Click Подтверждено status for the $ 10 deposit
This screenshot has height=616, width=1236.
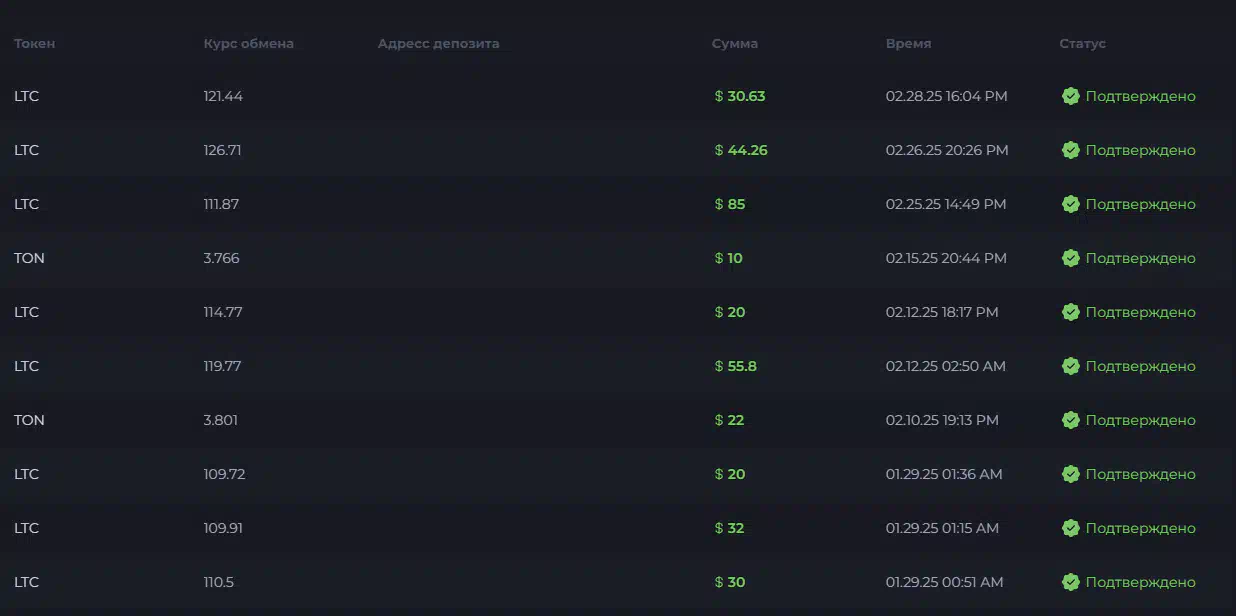click(1140, 259)
